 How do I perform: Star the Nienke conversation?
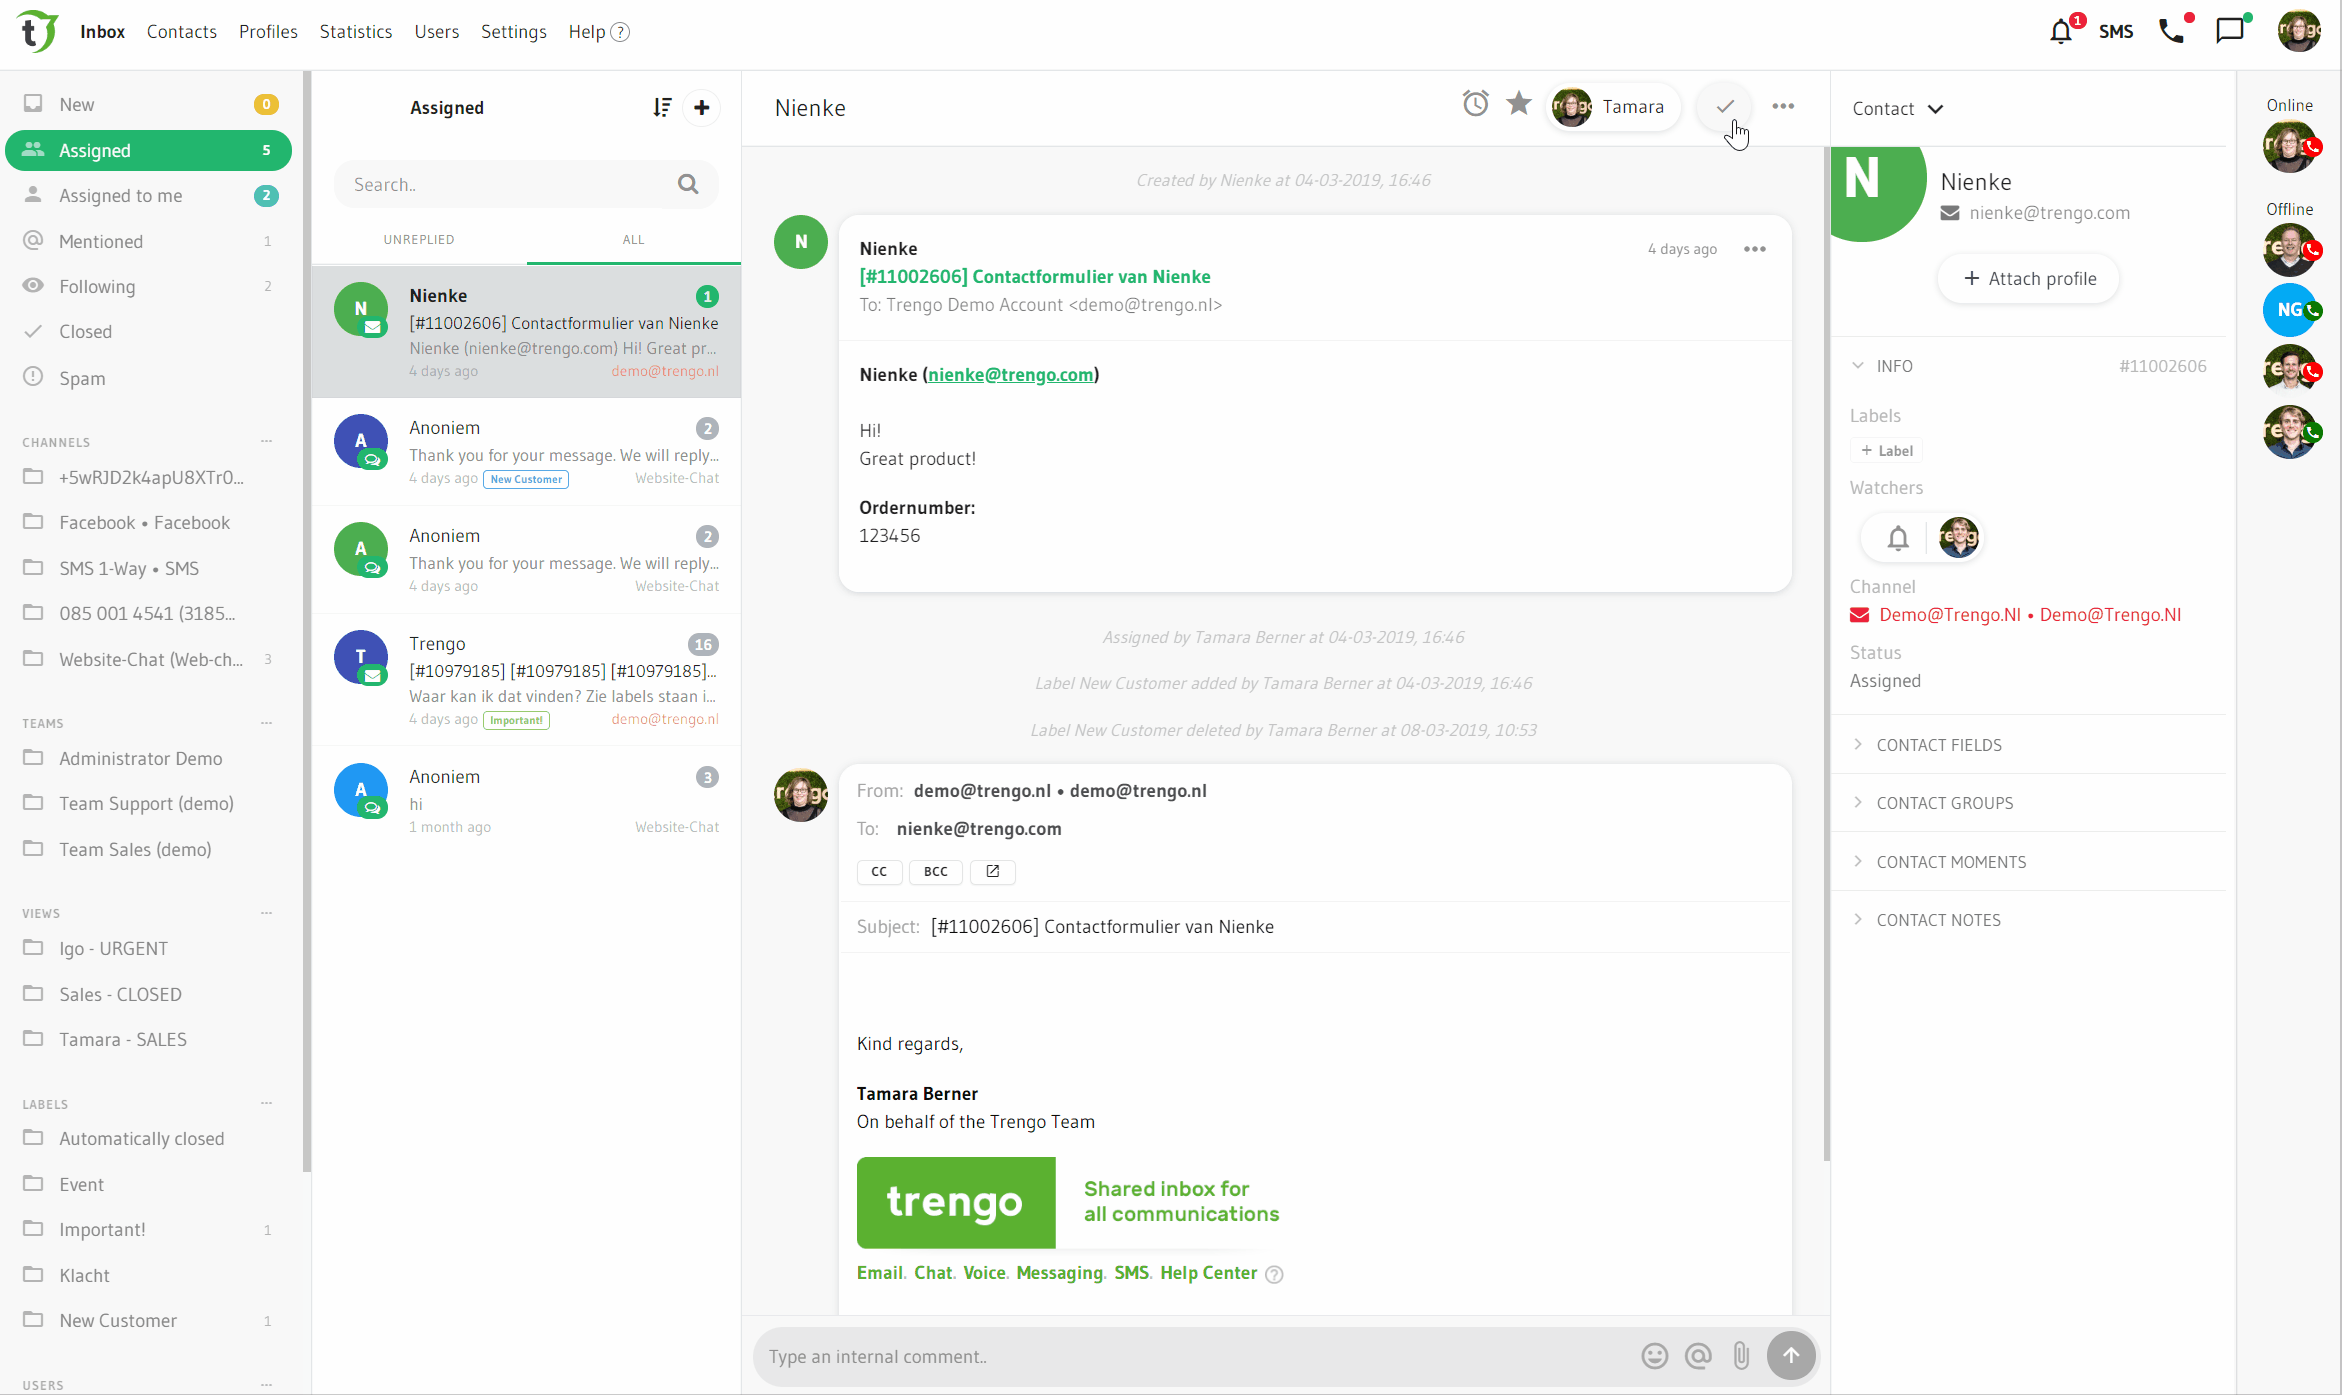click(x=1519, y=104)
